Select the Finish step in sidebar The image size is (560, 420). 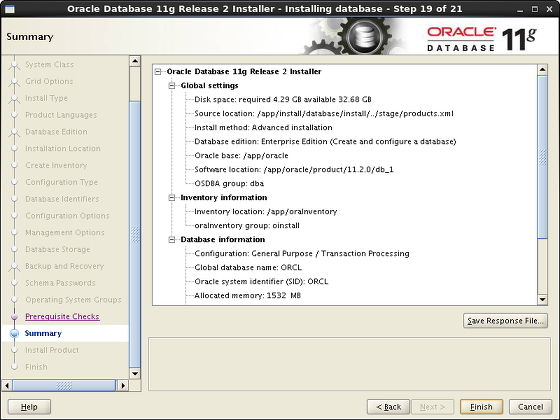click(x=36, y=367)
